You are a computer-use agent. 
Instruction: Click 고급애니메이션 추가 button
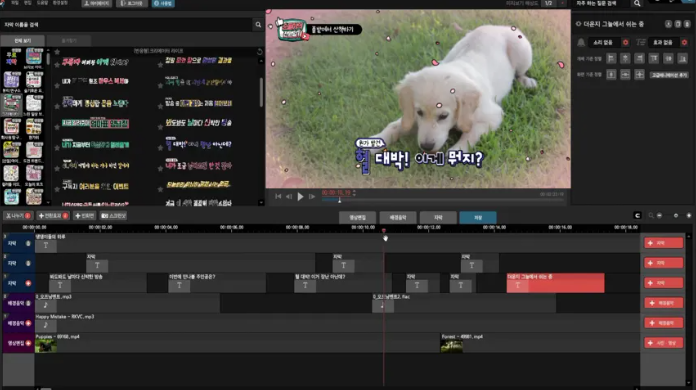669,75
